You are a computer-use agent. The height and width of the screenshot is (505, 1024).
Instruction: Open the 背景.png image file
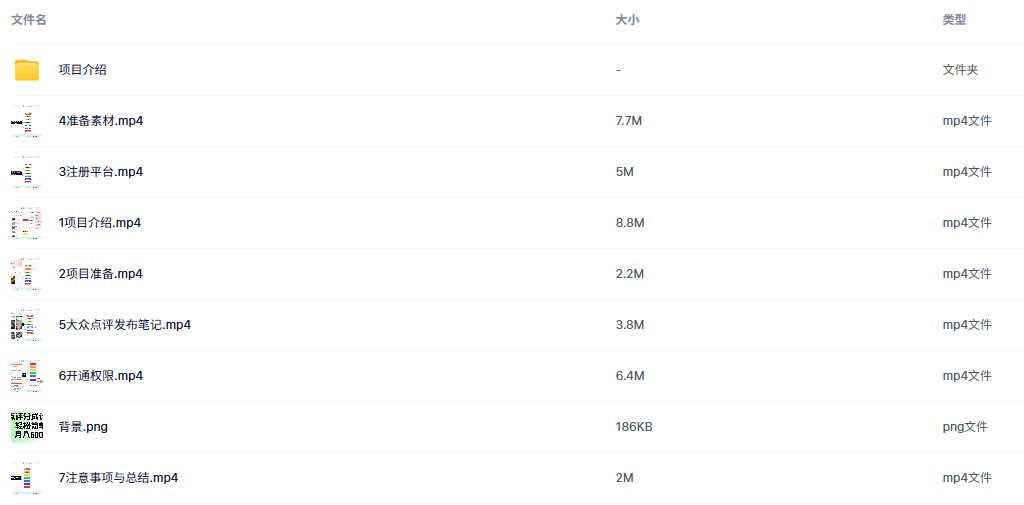[83, 427]
